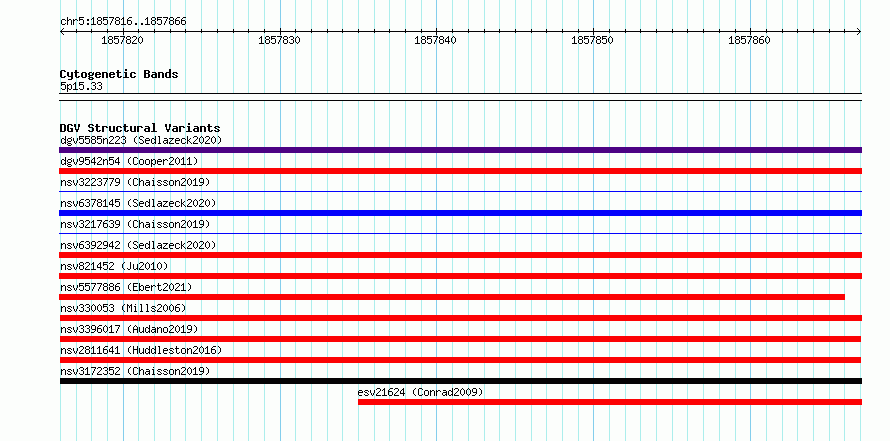This screenshot has width=890, height=441.
Task: Click ruler position 1857830
Action: [279, 40]
